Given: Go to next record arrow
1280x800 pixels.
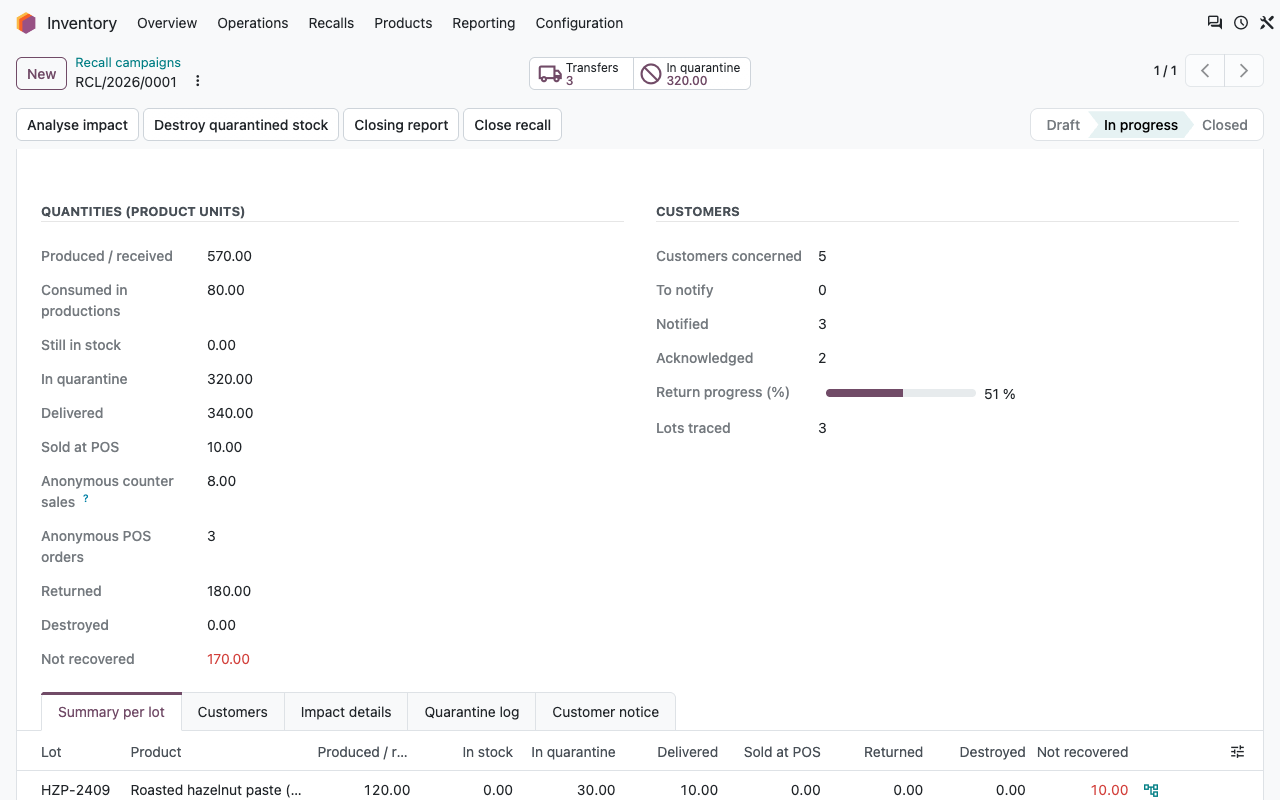Looking at the screenshot, I should (1244, 71).
